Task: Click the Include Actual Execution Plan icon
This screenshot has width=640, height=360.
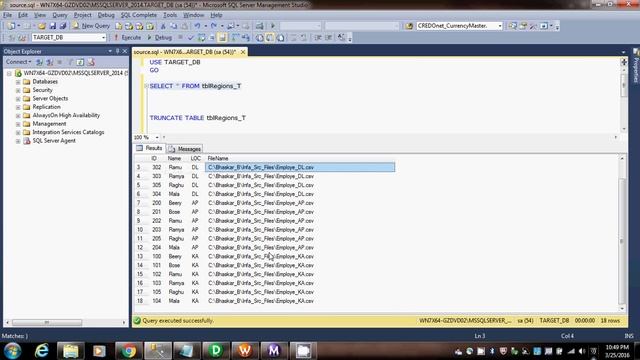Action: tap(235, 38)
